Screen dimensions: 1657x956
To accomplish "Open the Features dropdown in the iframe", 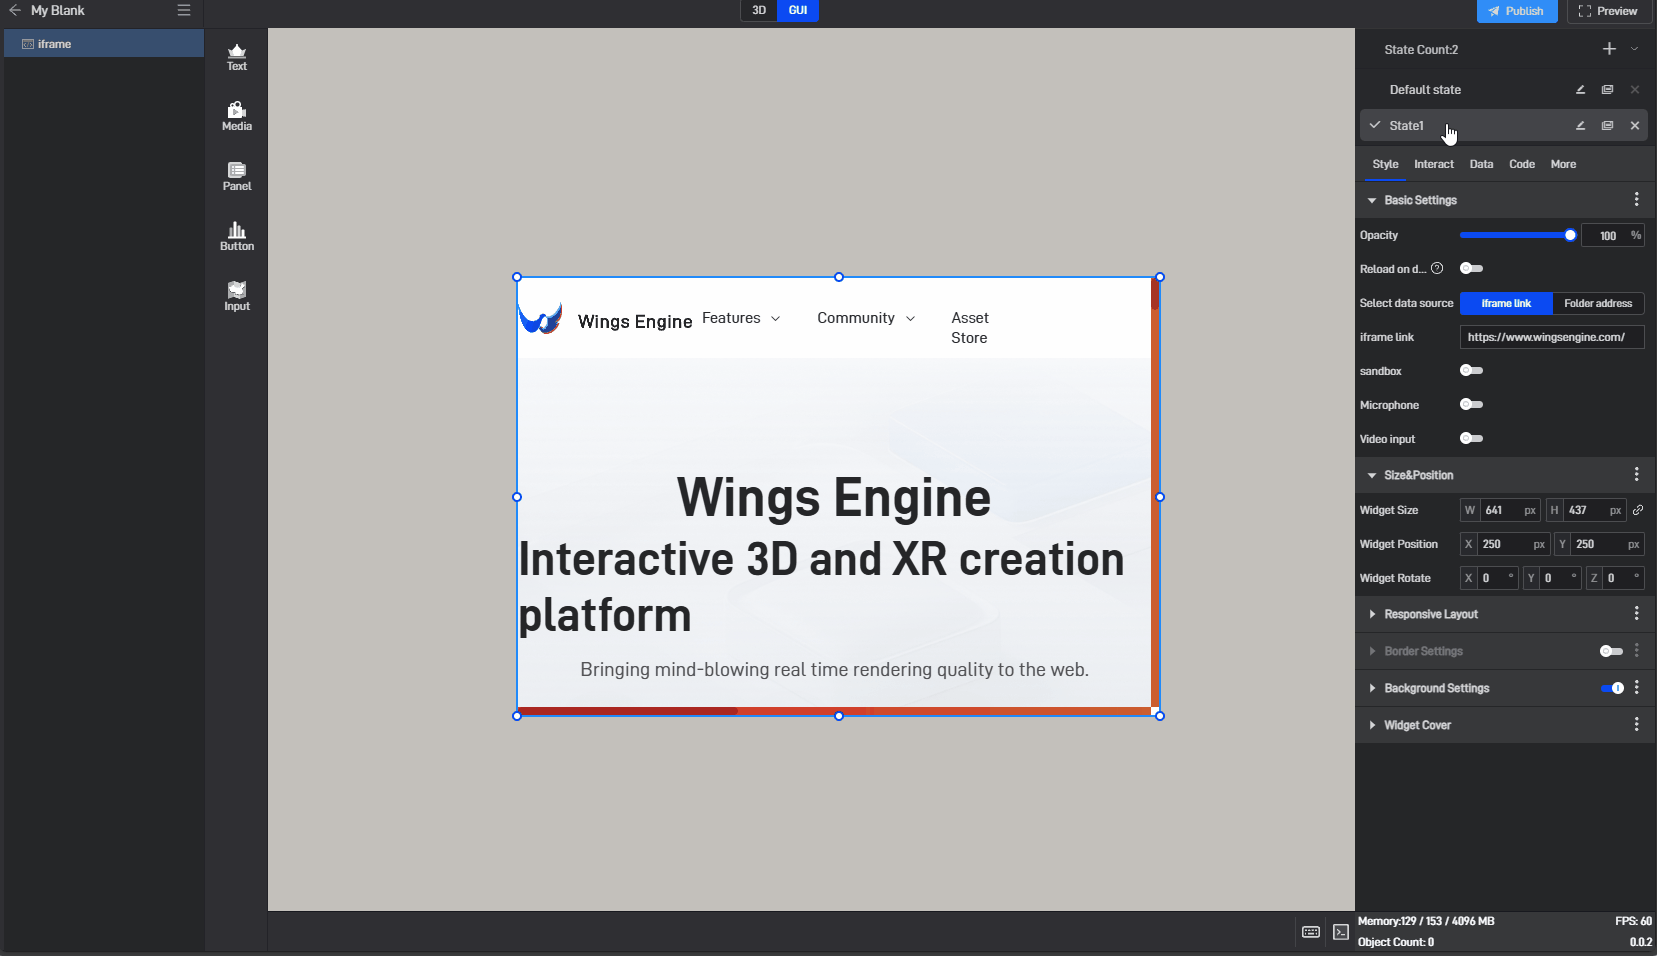I will [x=741, y=318].
